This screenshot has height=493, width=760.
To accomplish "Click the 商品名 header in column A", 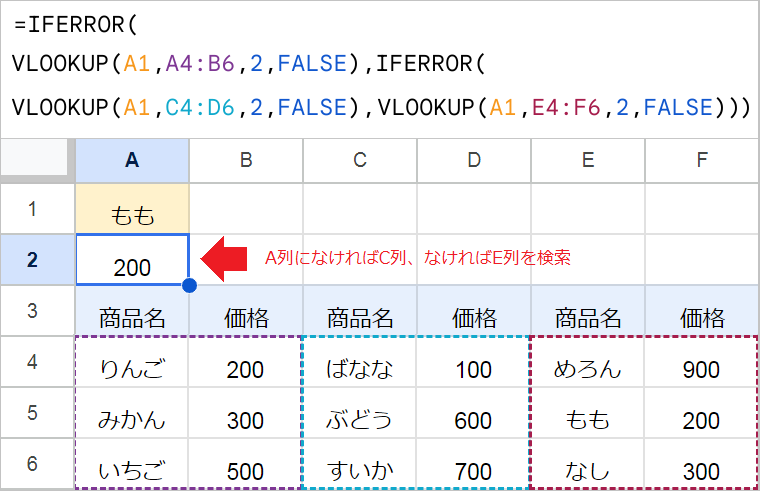I will coord(132,311).
